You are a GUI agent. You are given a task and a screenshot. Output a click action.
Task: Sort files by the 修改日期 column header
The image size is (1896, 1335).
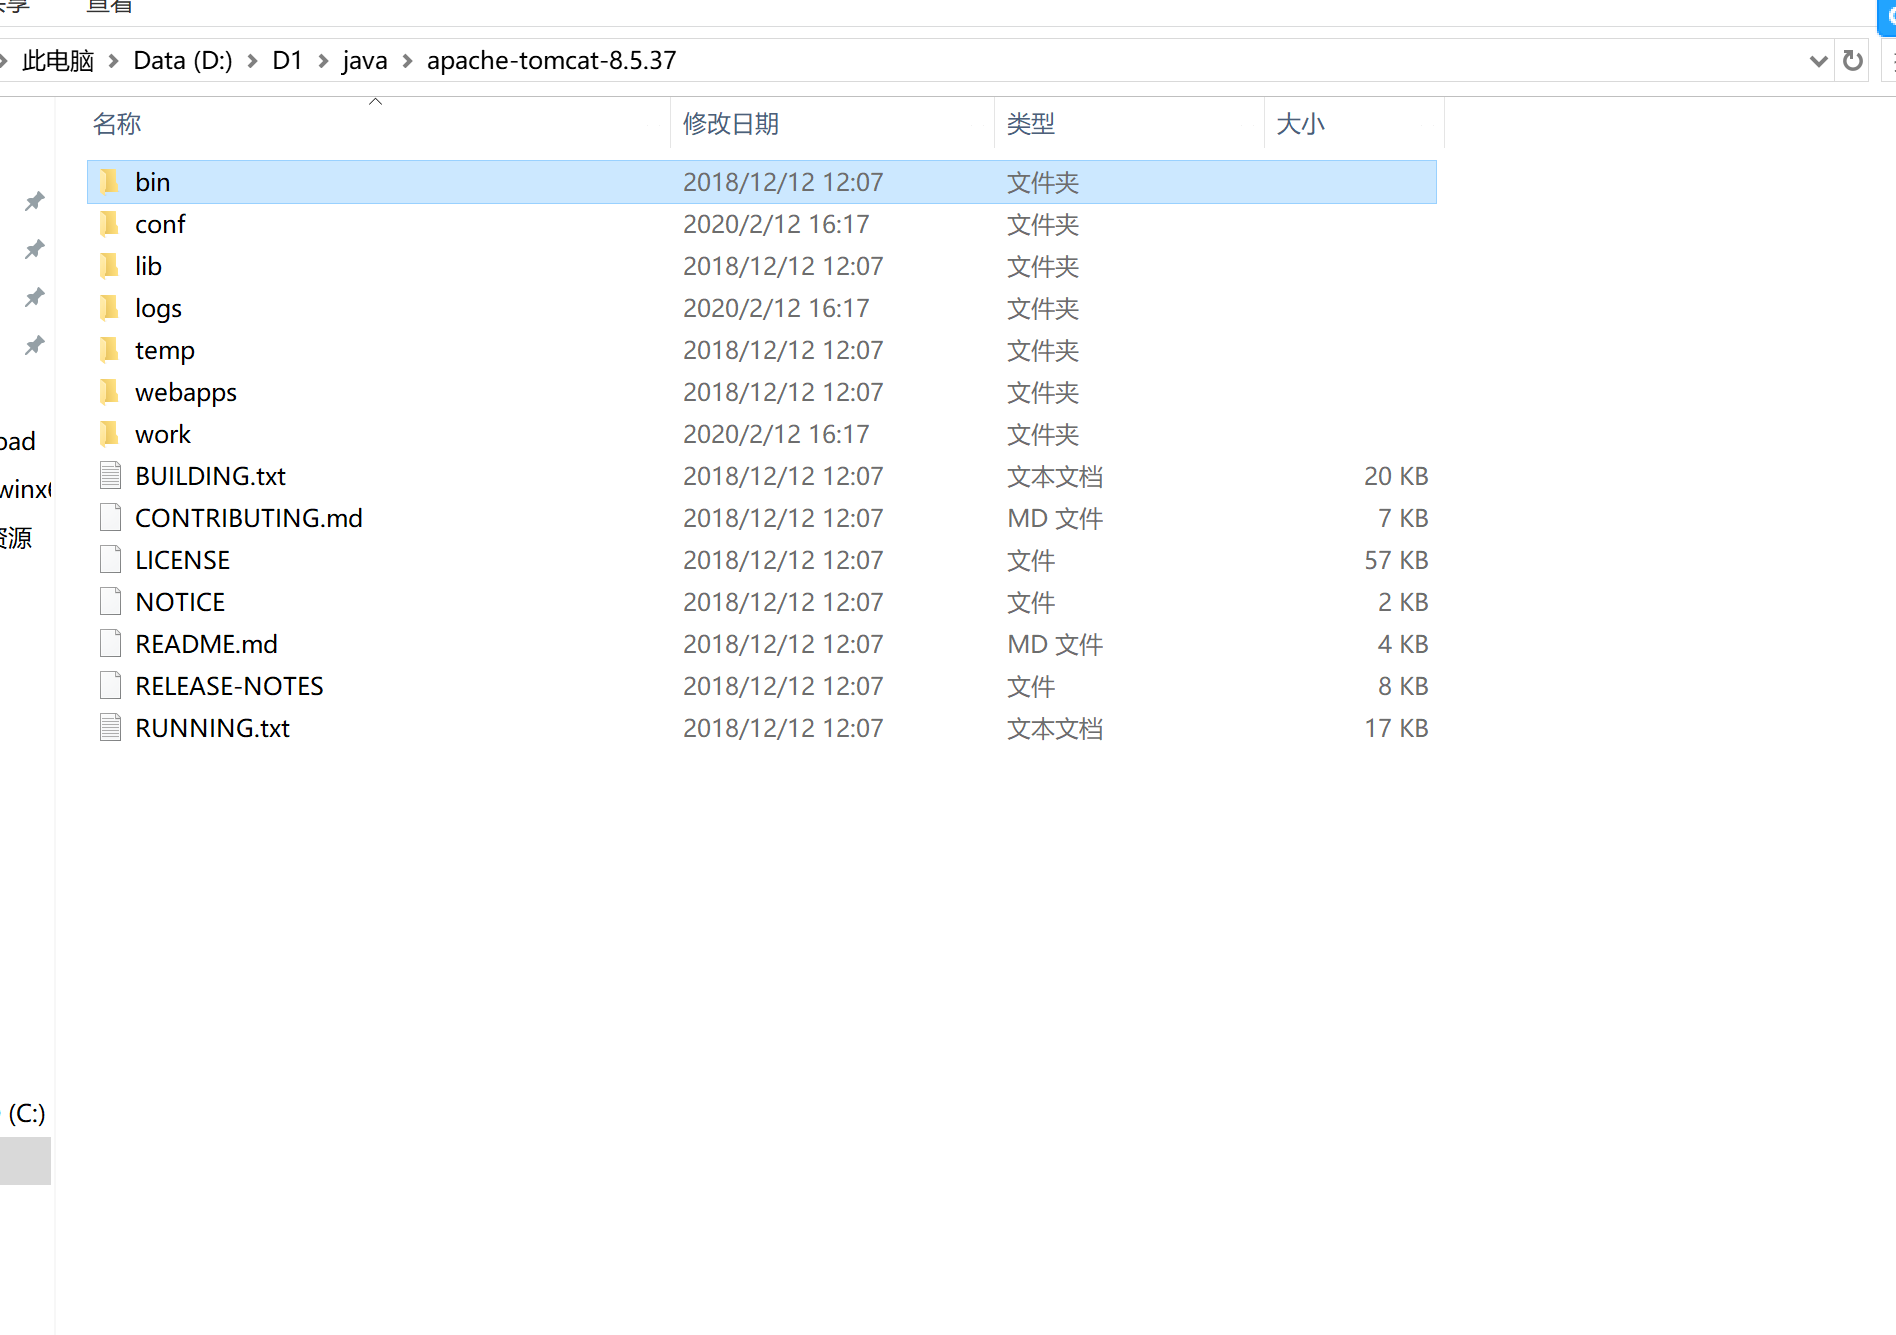731,123
